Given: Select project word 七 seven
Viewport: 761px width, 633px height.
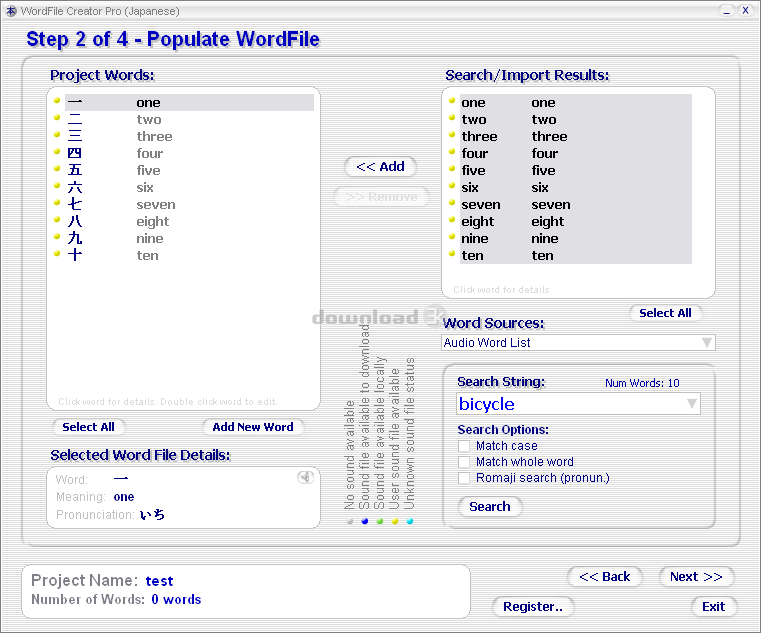Looking at the screenshot, I should click(x=189, y=204).
